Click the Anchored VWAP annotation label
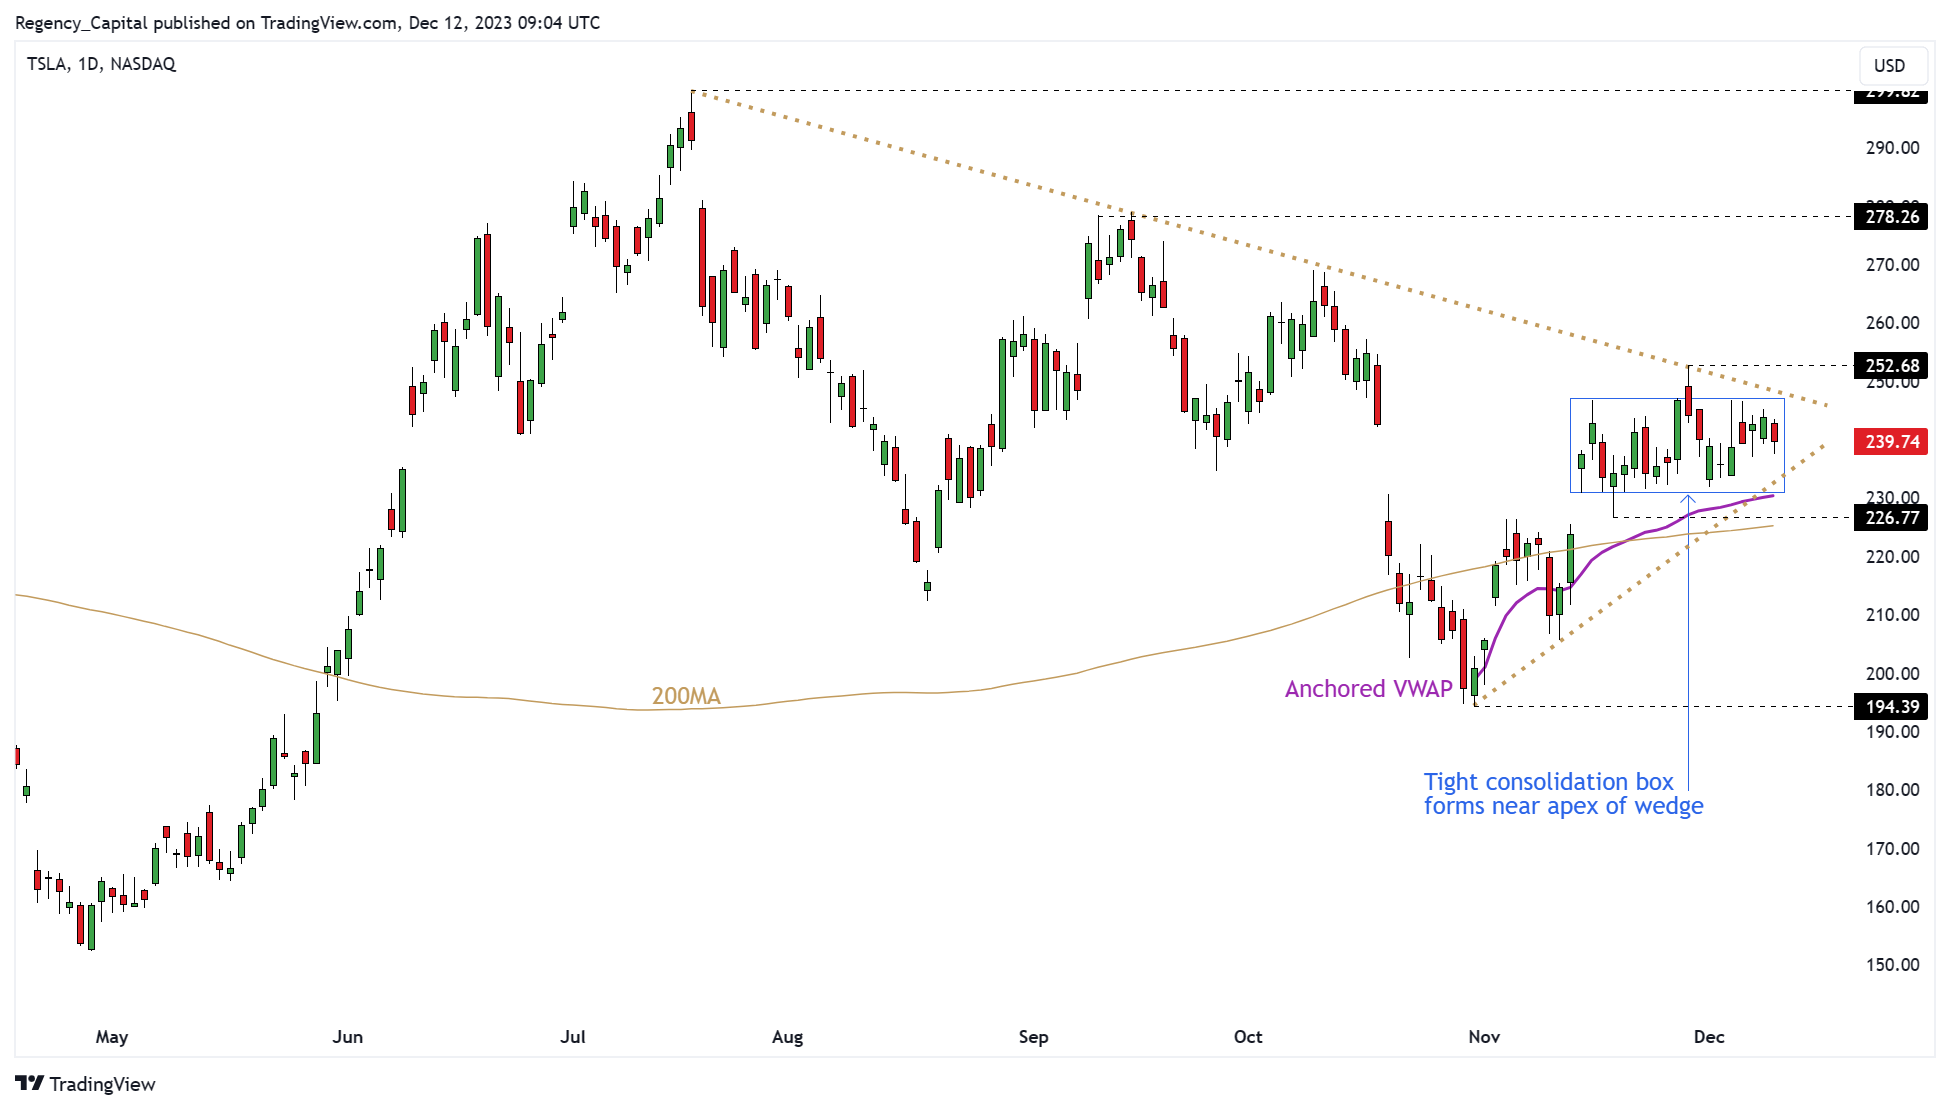 point(1368,689)
